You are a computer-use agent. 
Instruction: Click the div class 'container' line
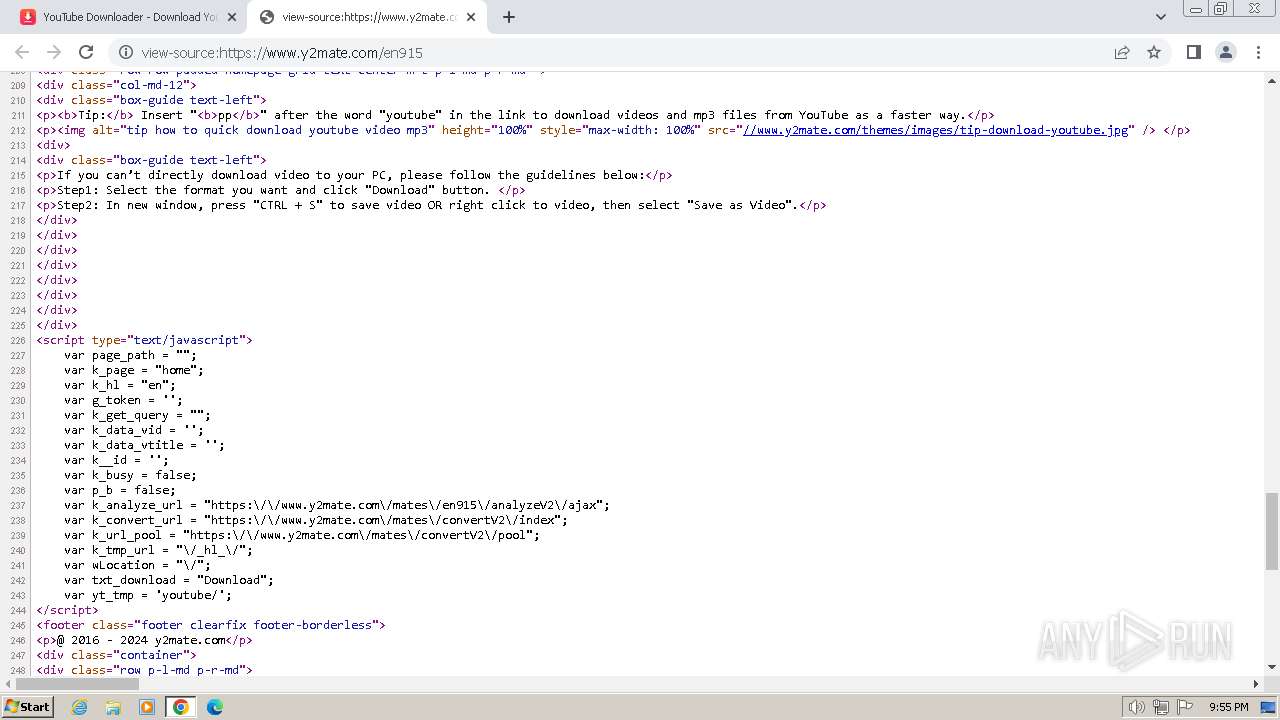[x=116, y=655]
